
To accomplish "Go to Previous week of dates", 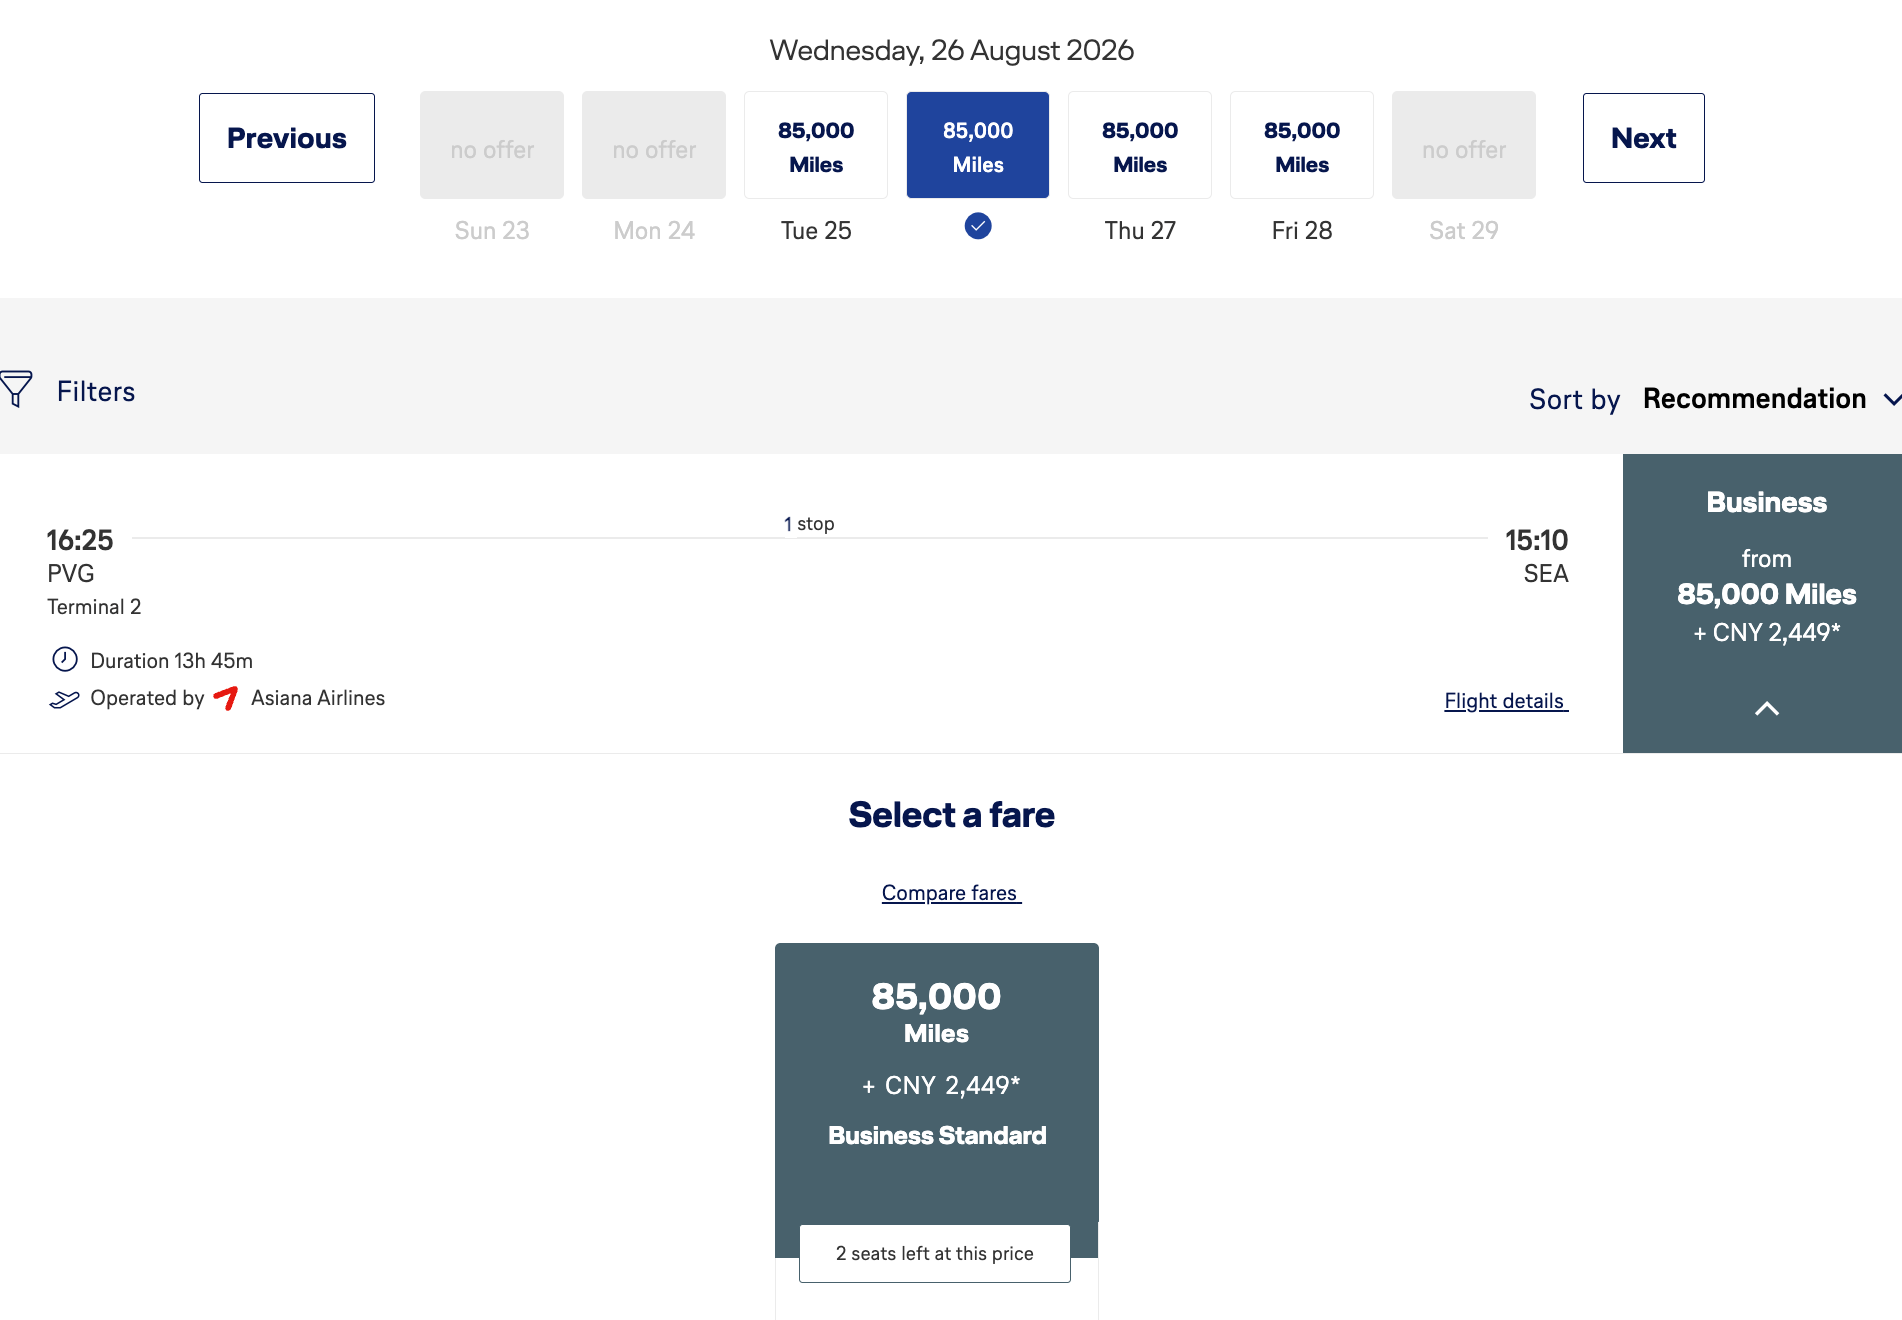I will click(x=287, y=138).
